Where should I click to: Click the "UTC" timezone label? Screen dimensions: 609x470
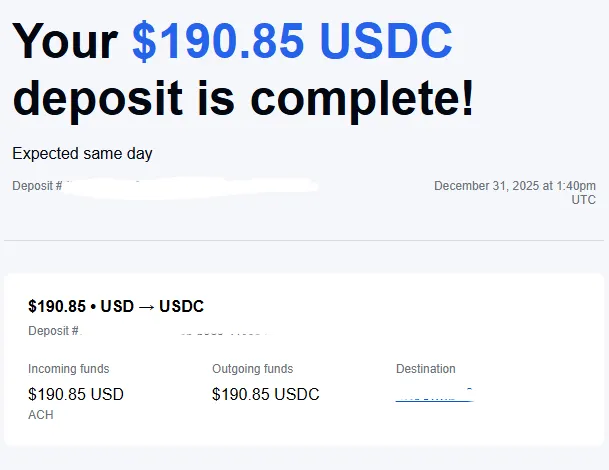point(584,200)
